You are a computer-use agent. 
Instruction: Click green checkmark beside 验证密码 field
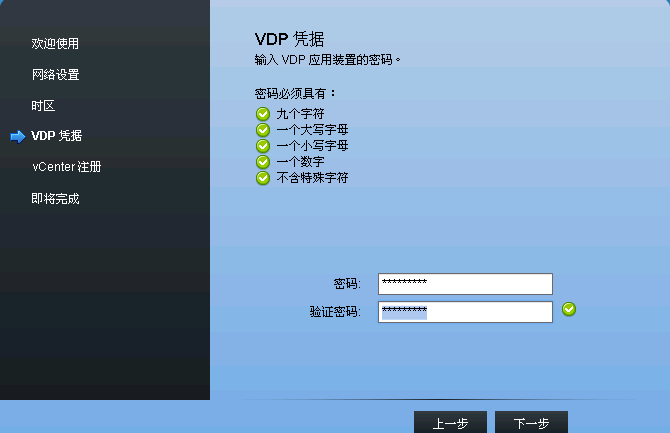click(569, 309)
